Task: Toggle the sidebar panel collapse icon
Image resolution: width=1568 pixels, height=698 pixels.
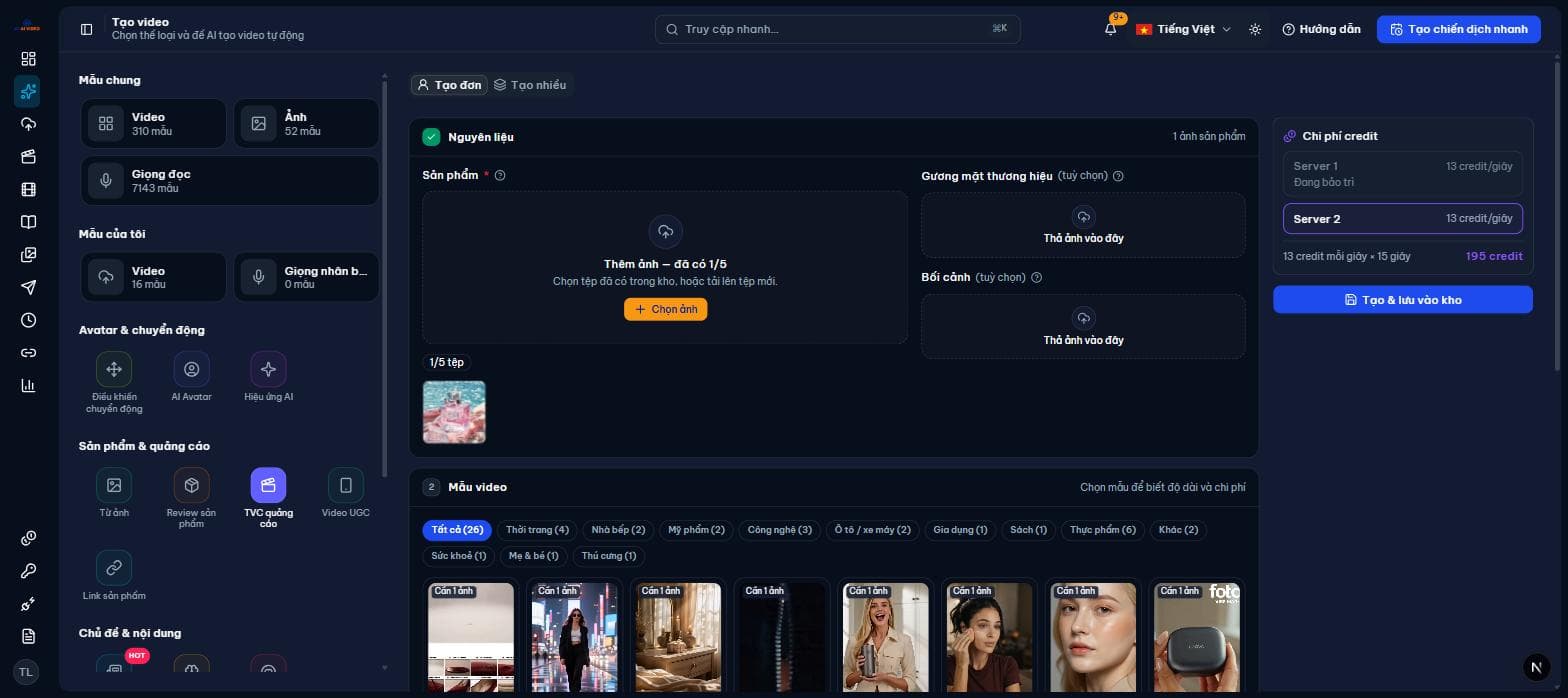Action: pyautogui.click(x=86, y=29)
